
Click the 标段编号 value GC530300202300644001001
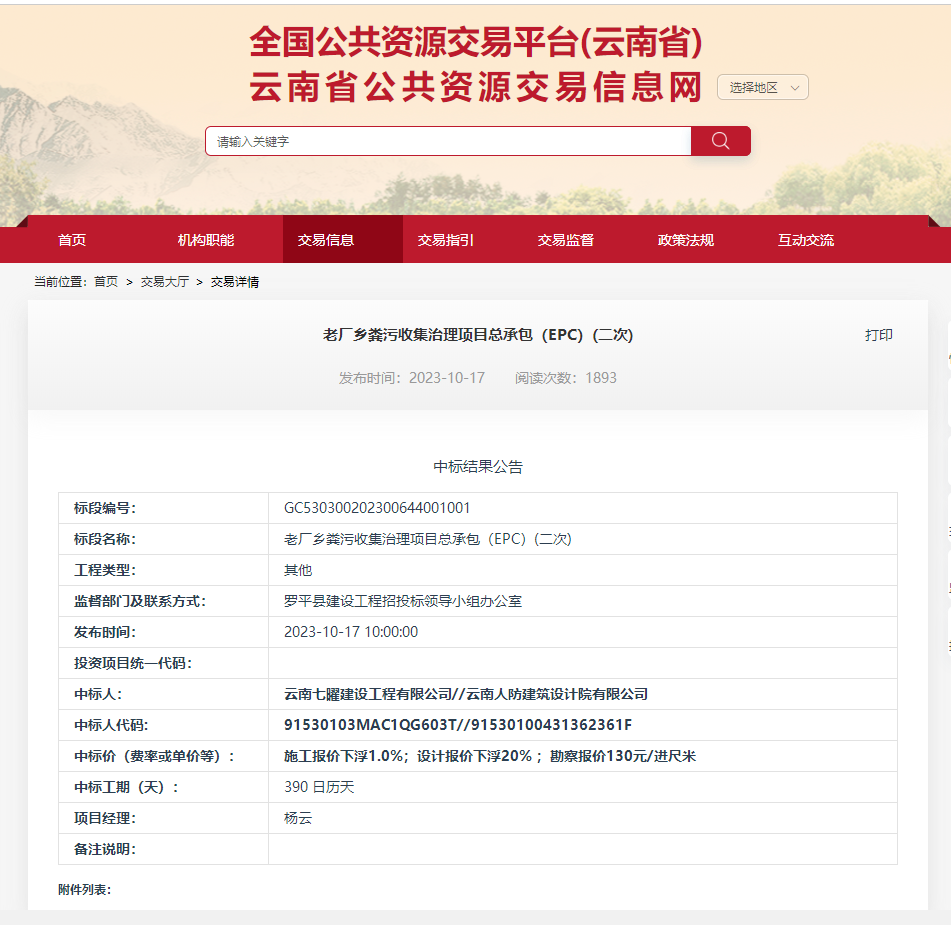point(377,508)
